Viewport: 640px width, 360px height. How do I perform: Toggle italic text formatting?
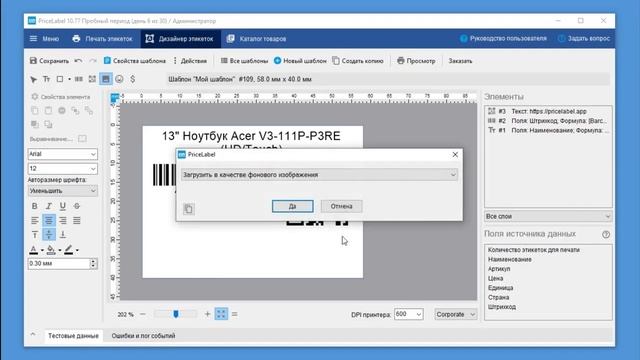(49, 206)
